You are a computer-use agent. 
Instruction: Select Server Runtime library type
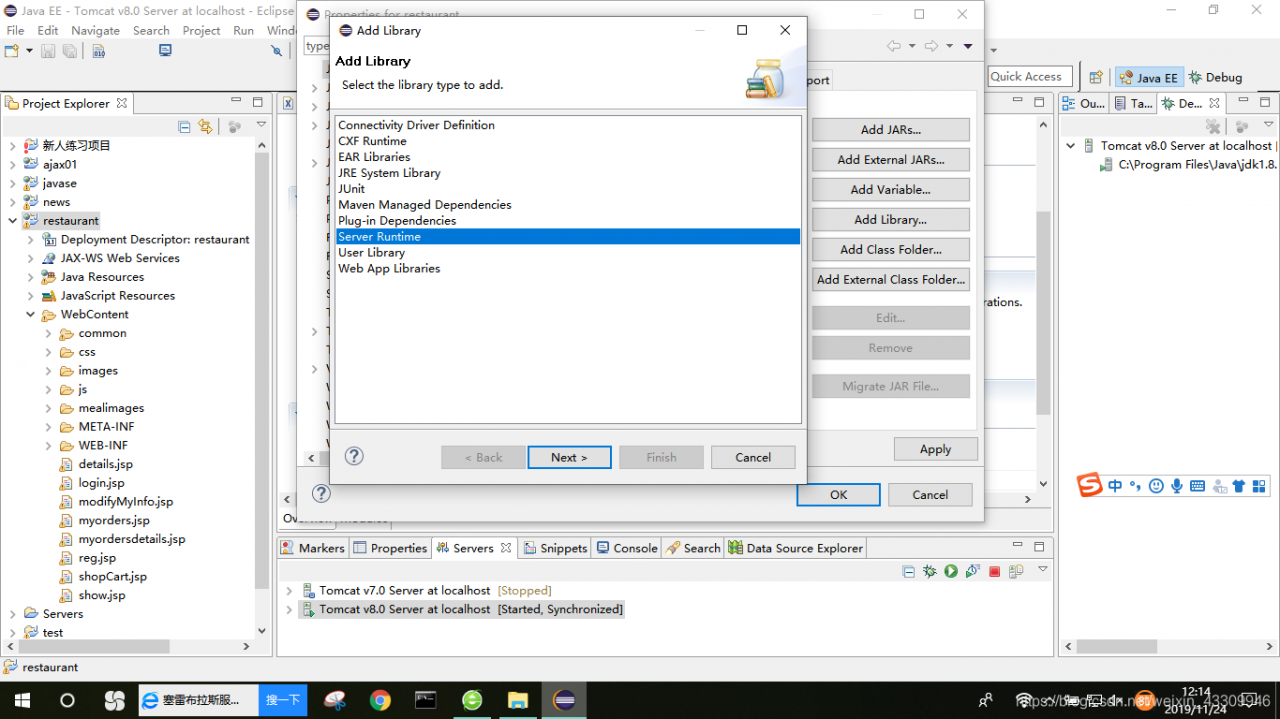pos(568,237)
